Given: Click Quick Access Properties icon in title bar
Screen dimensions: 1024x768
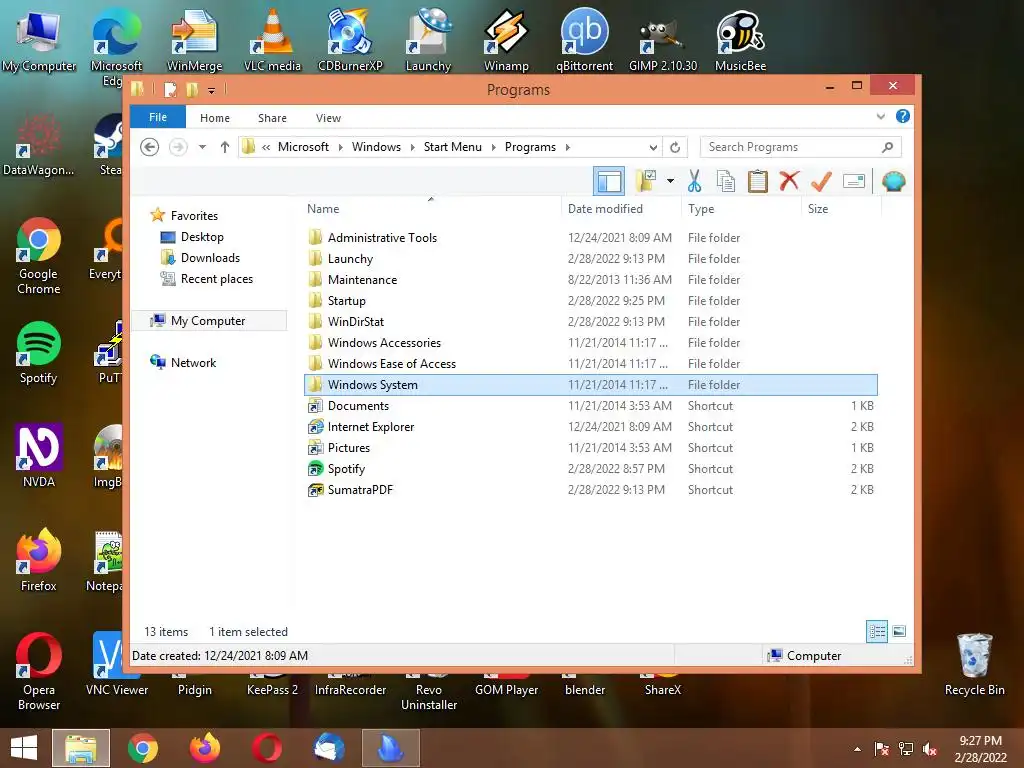Looking at the screenshot, I should pos(170,89).
